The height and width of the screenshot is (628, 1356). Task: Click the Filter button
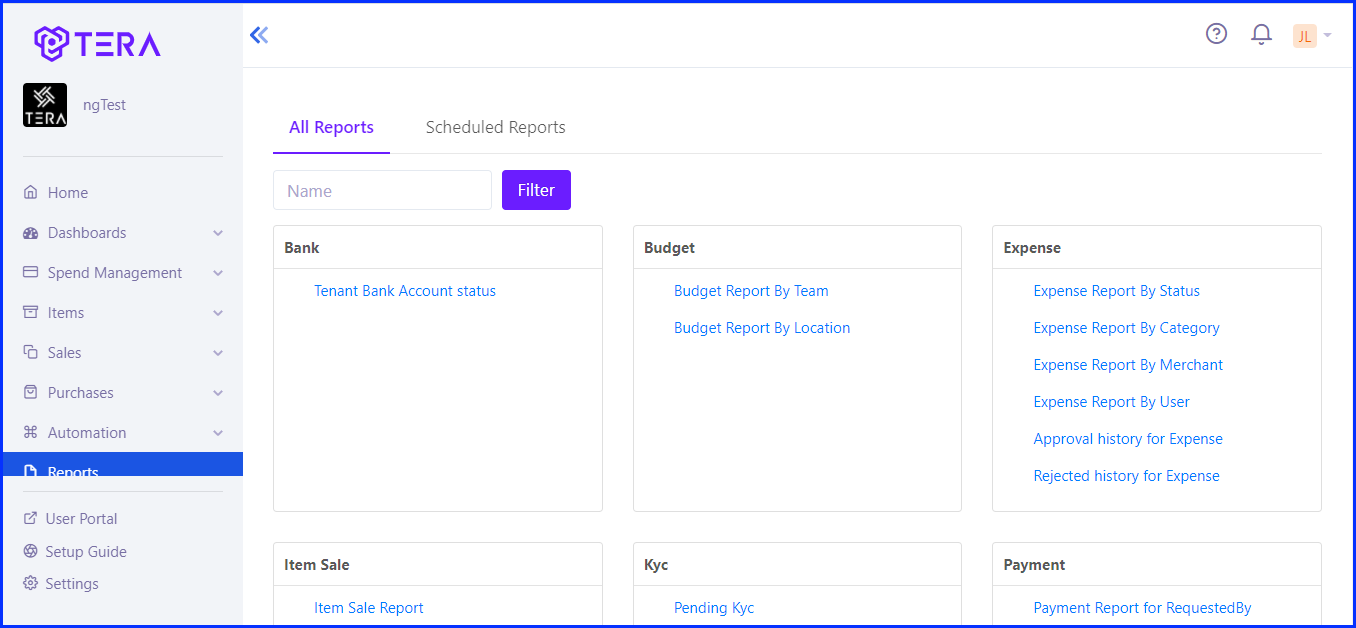click(536, 190)
